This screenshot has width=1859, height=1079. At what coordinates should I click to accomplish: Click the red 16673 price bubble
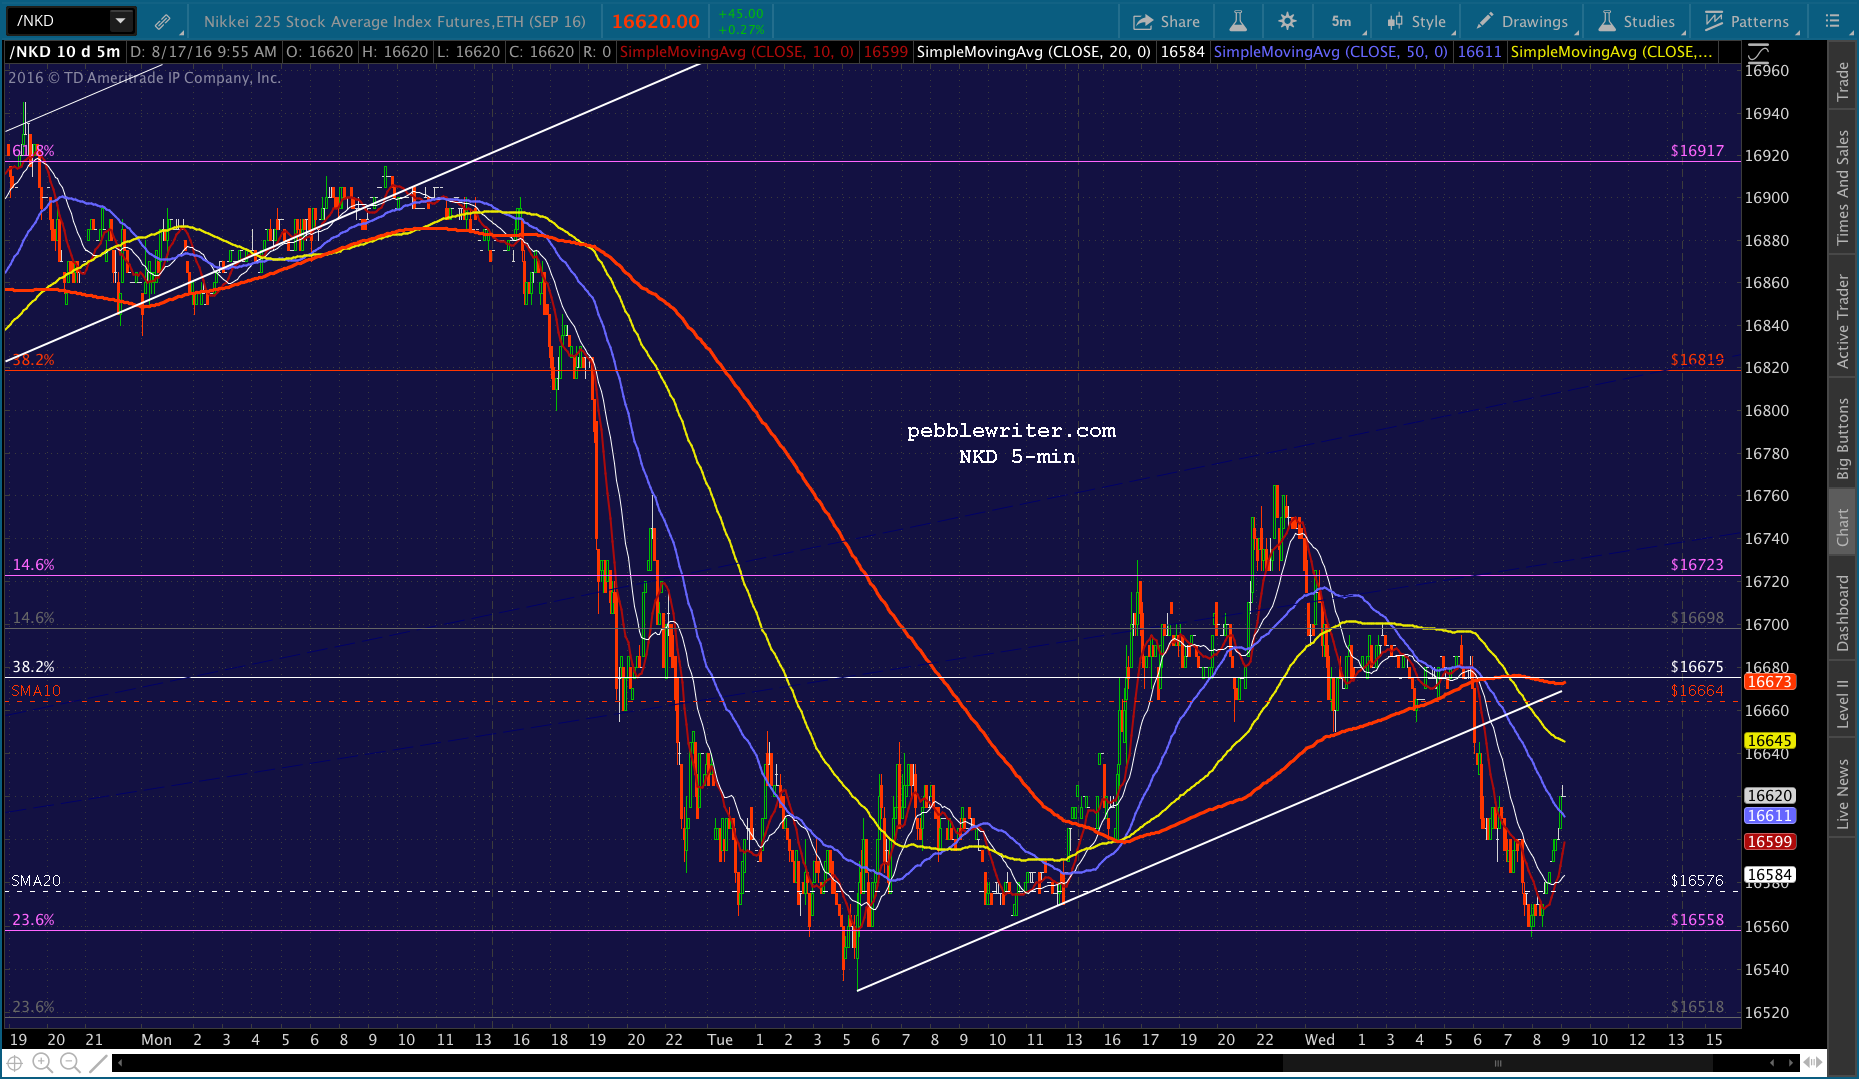coord(1769,682)
